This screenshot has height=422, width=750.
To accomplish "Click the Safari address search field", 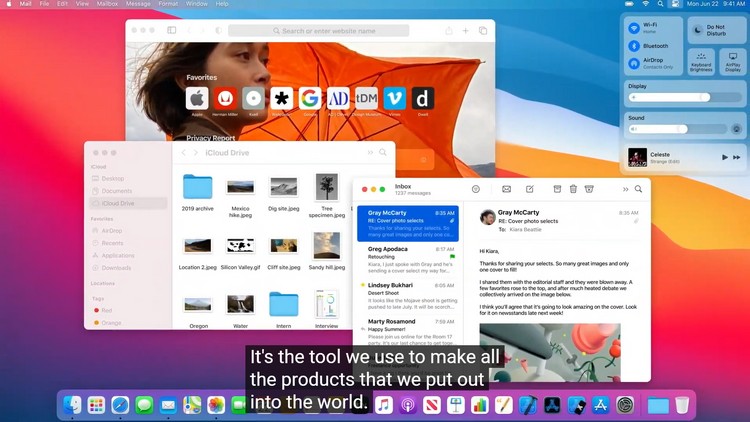I will click(x=318, y=31).
